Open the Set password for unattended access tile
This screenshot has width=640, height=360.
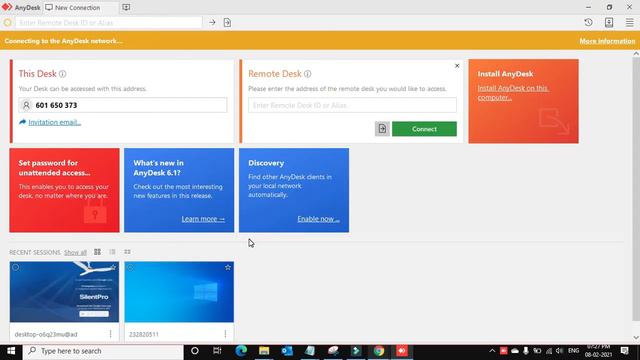pyautogui.click(x=64, y=190)
